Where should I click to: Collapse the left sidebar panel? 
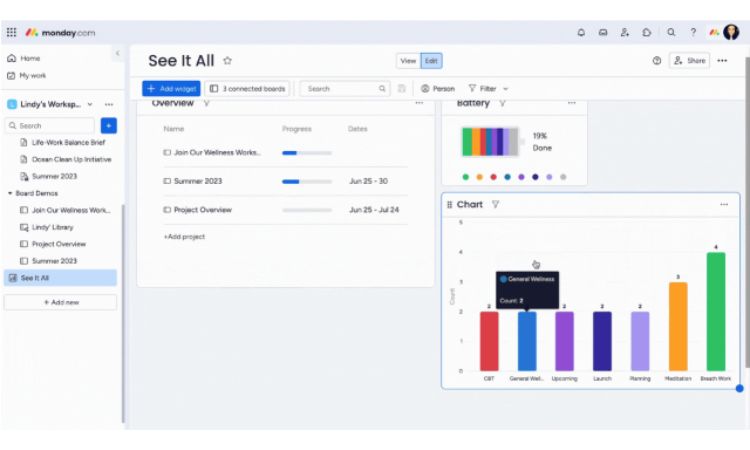click(117, 53)
